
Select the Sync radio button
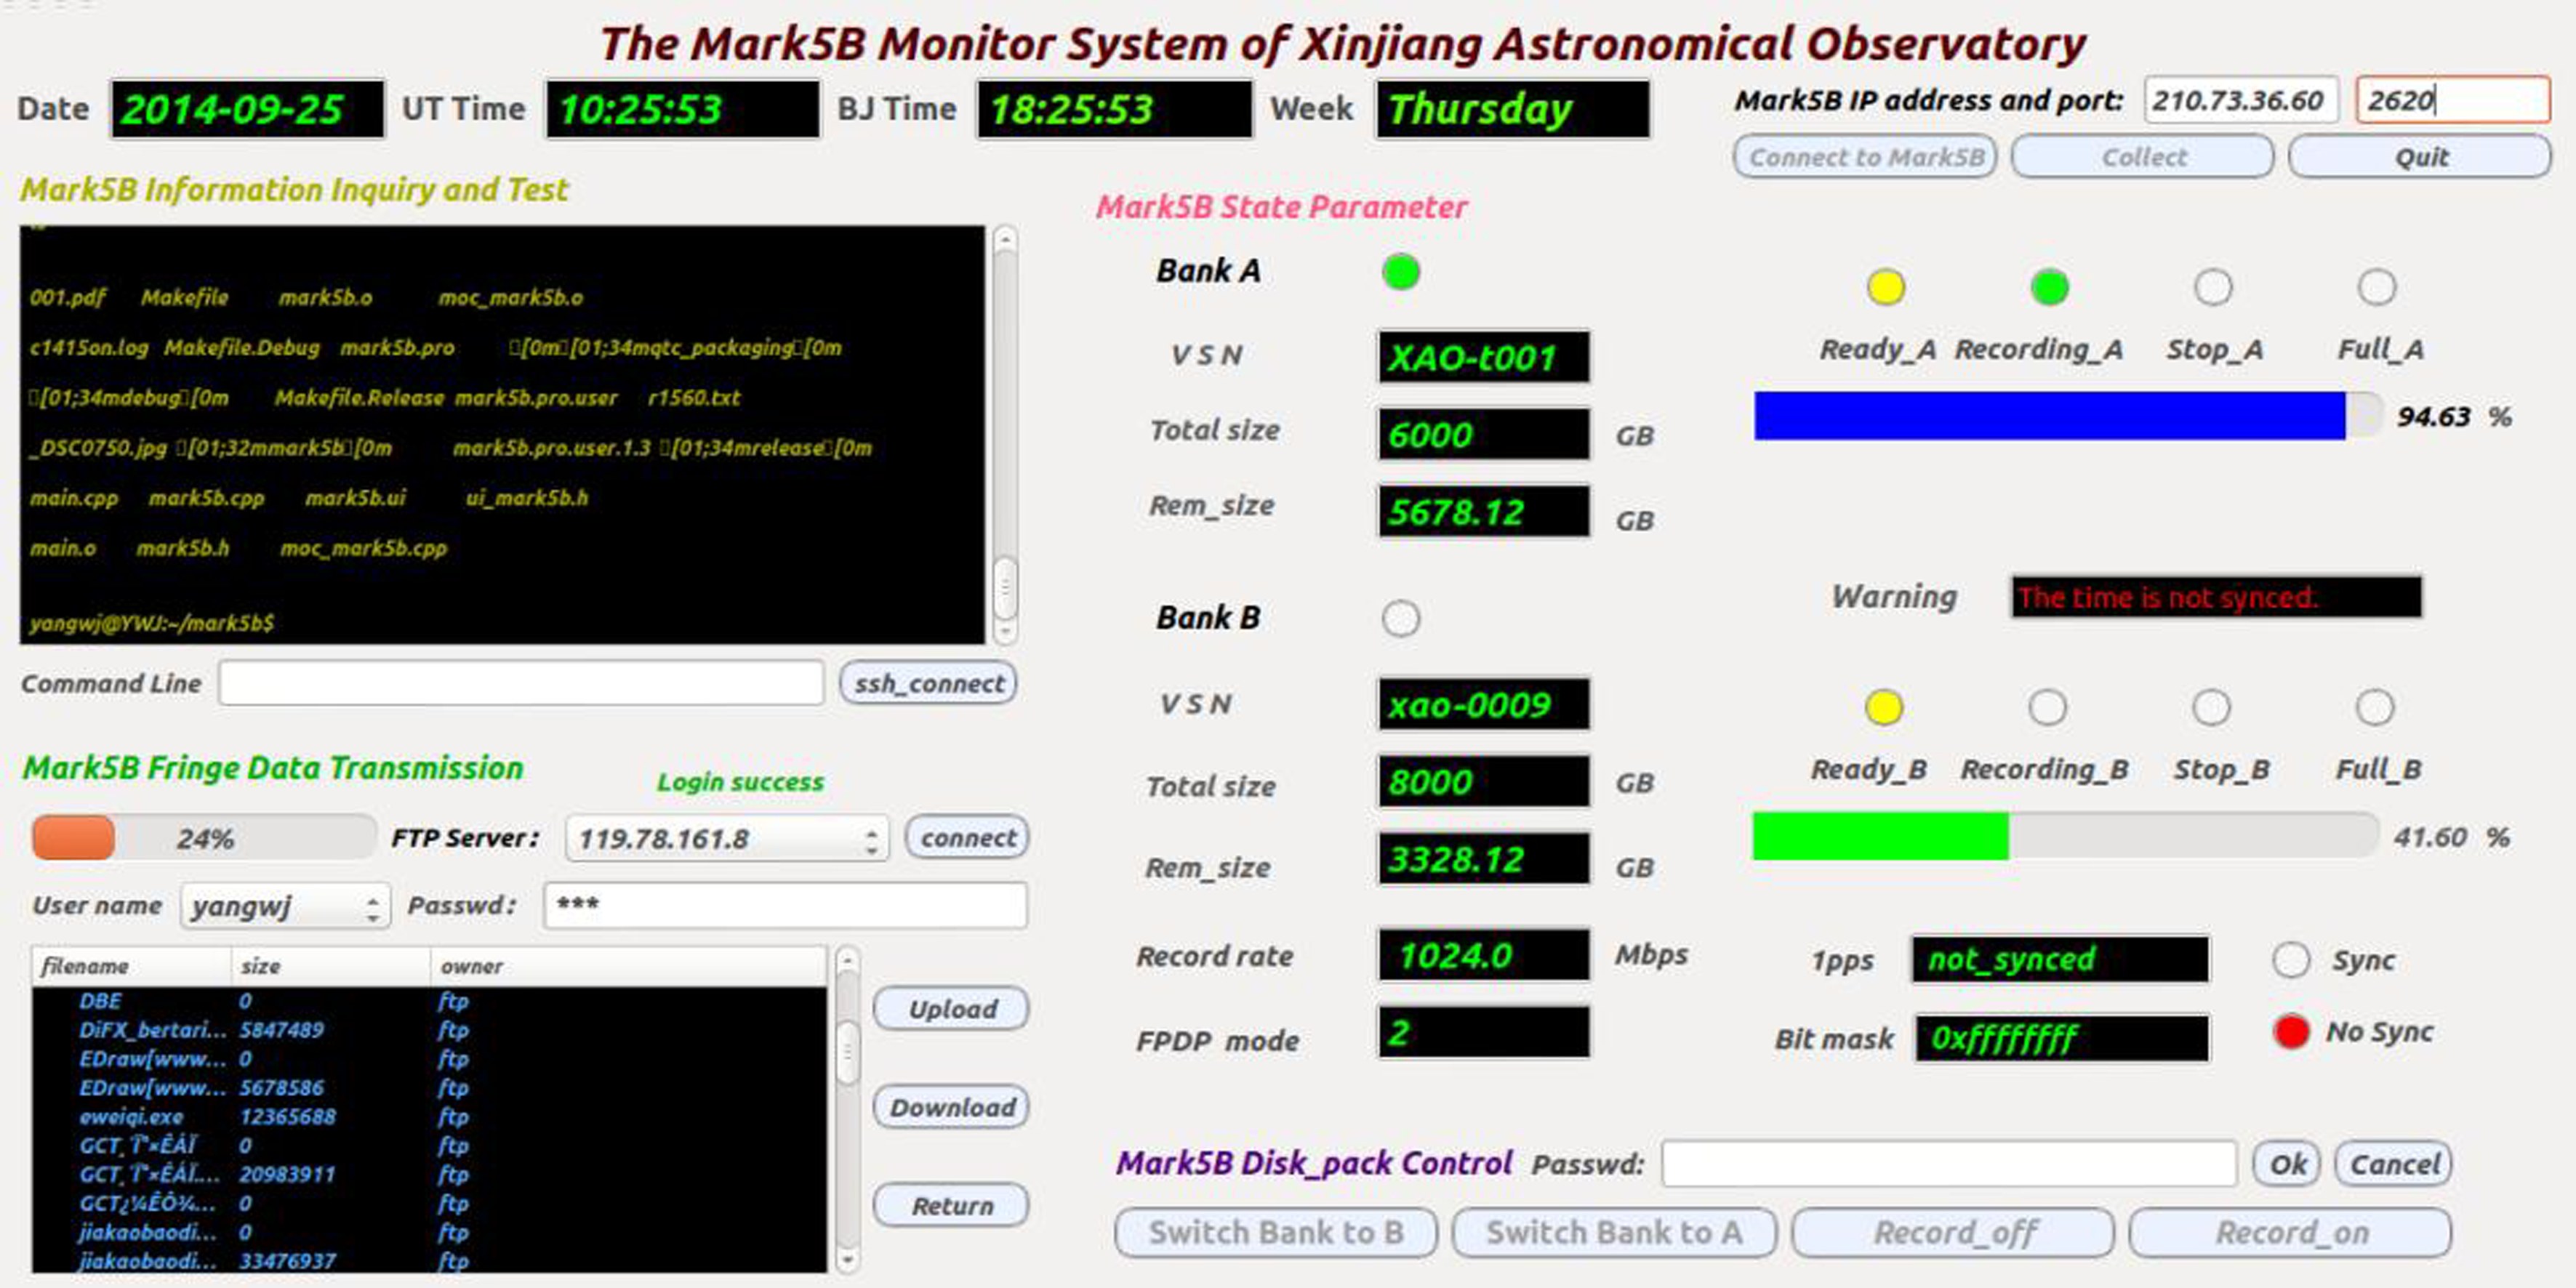pos(2291,960)
